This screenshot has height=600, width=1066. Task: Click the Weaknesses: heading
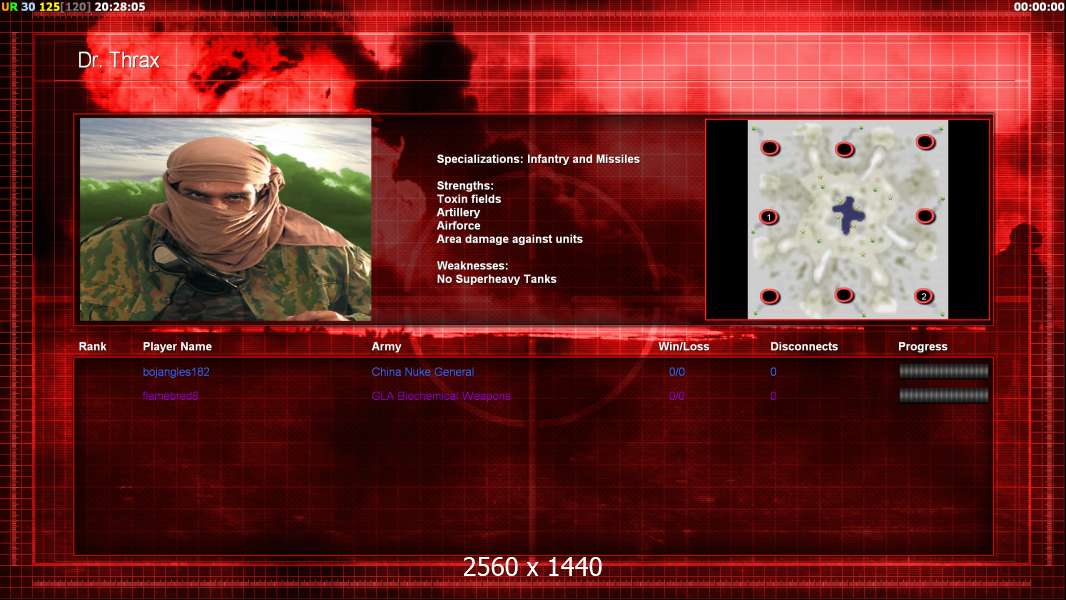tap(472, 266)
